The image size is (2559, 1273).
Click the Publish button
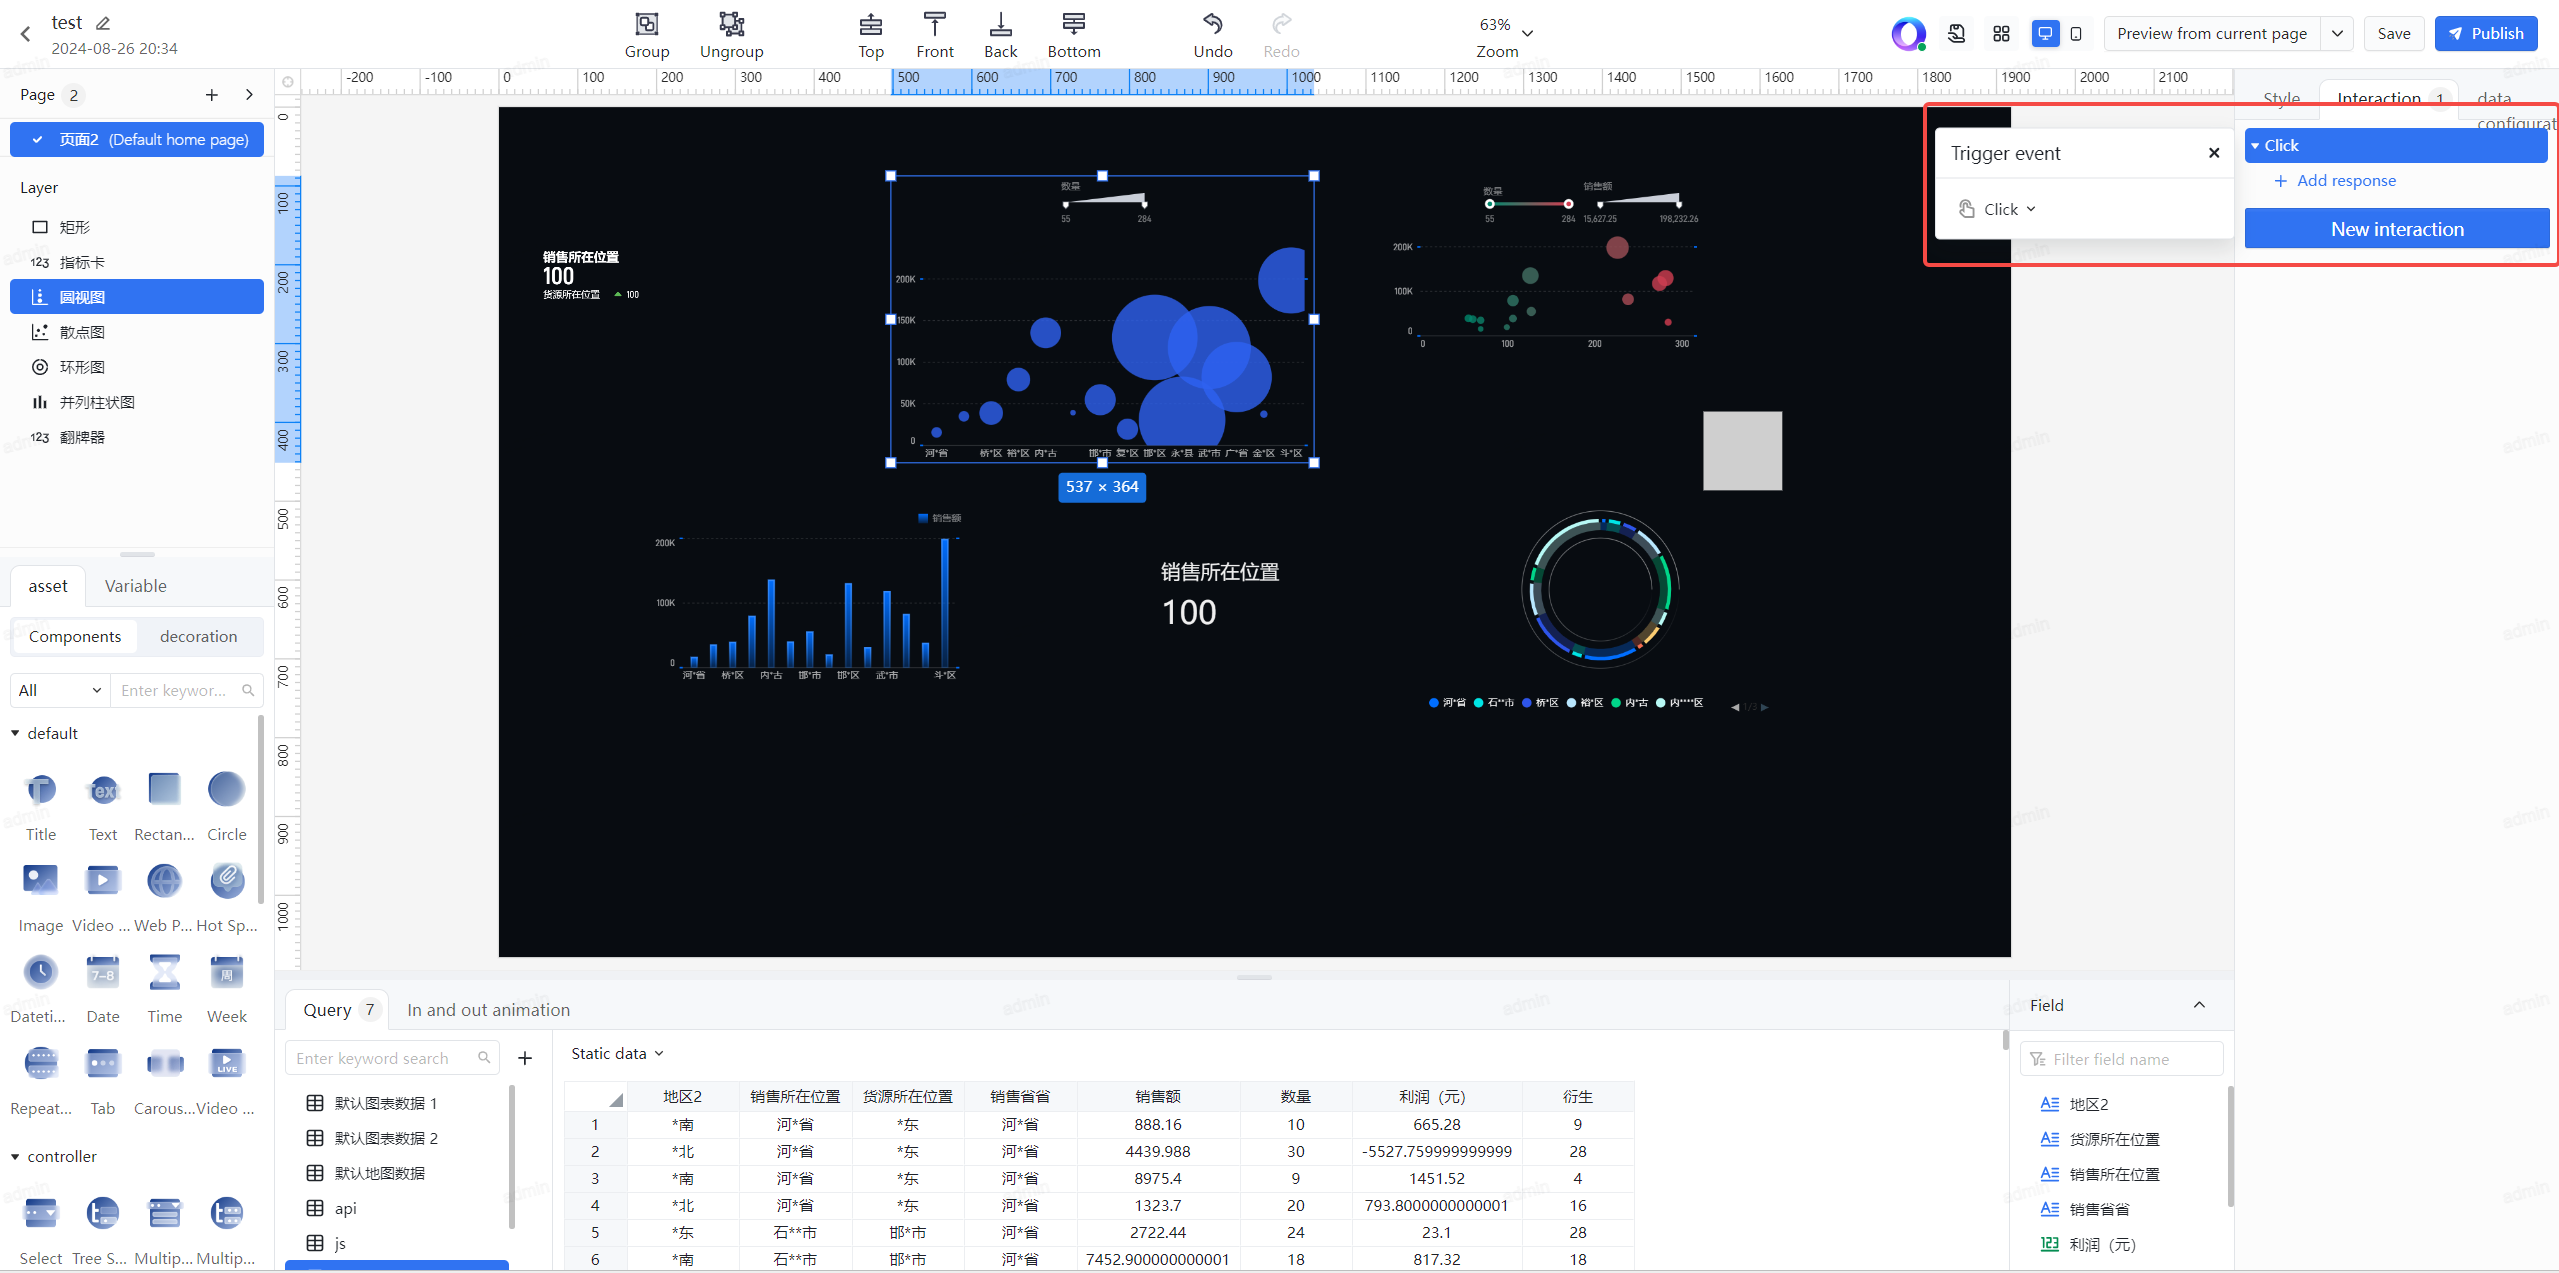tap(2485, 34)
